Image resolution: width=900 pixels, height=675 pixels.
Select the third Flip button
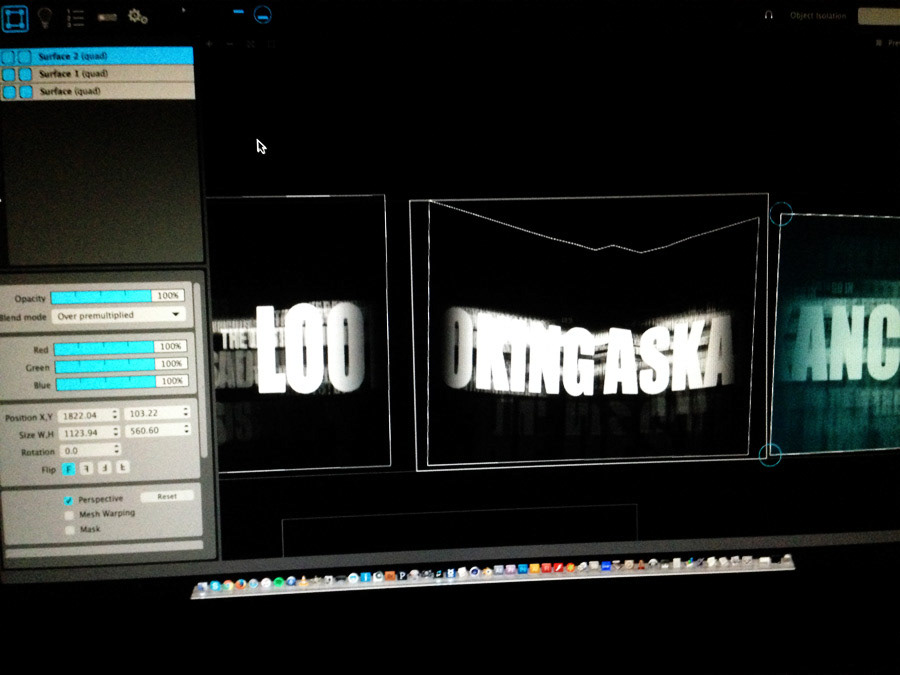tap(104, 468)
